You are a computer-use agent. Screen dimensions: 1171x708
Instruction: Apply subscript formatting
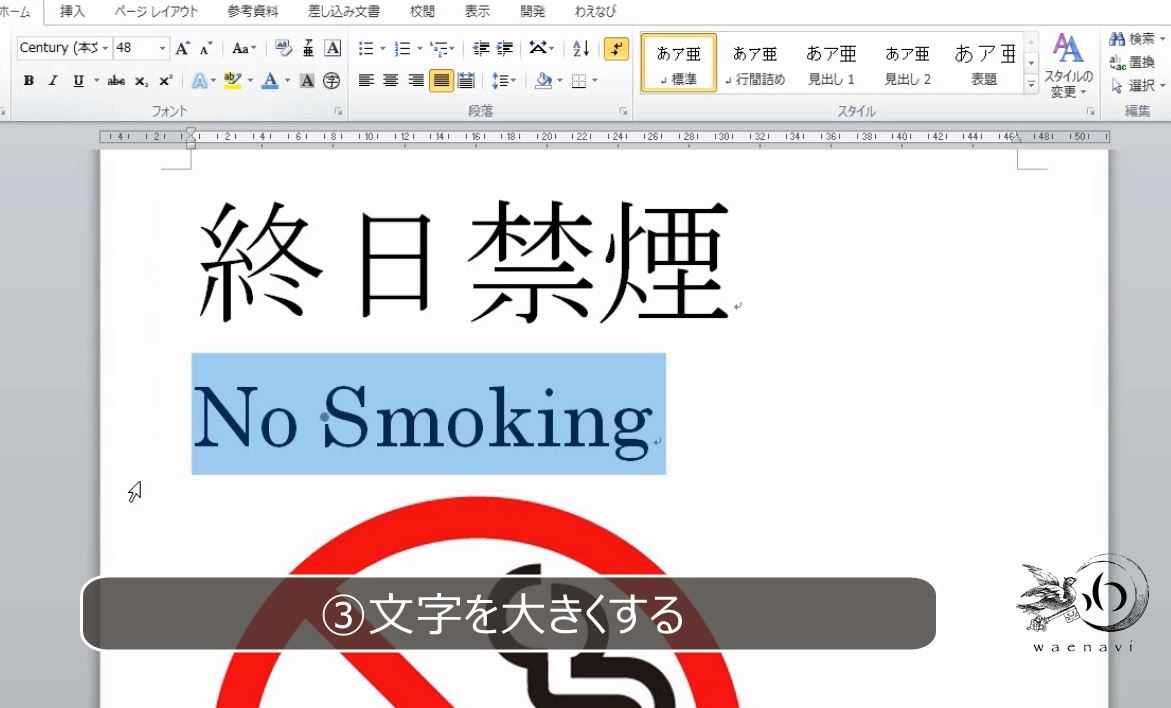coord(141,81)
